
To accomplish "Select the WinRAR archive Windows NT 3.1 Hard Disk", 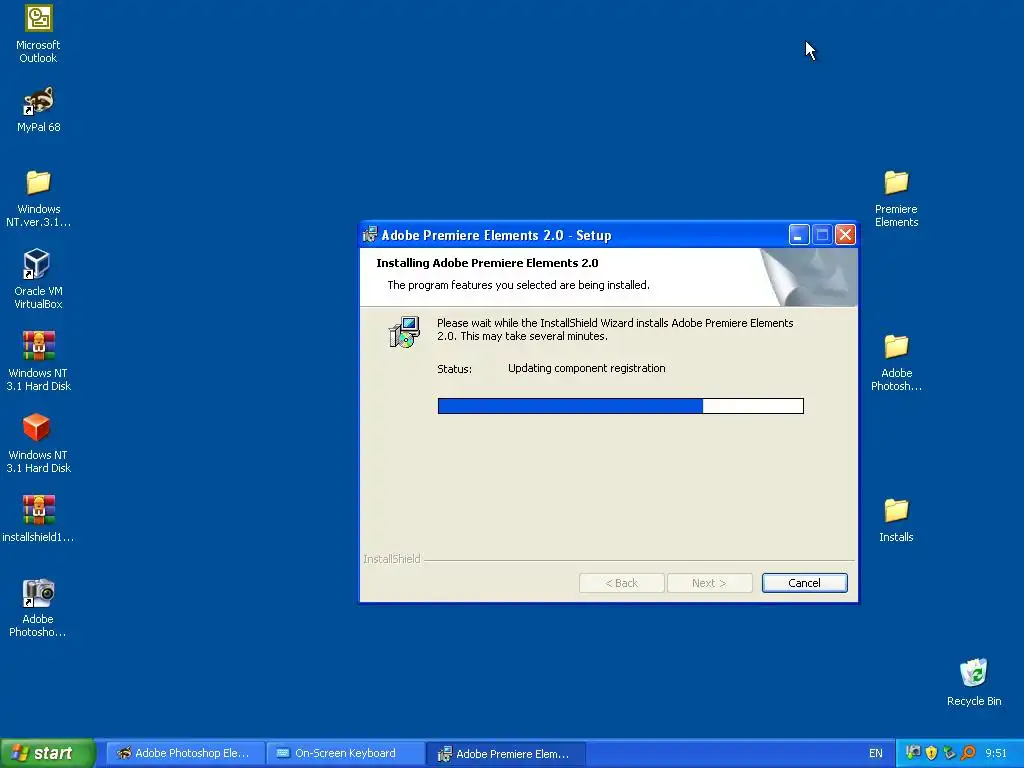I will tap(38, 361).
